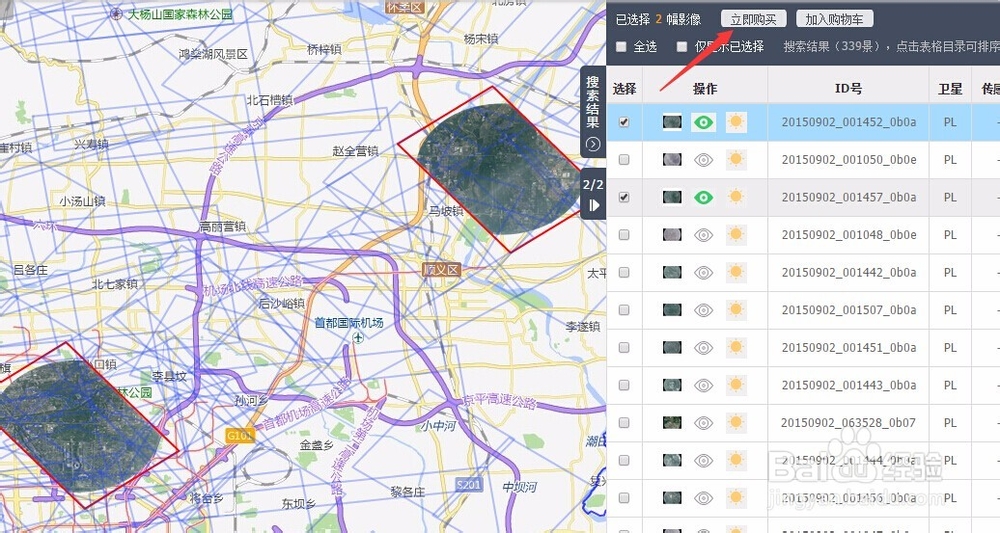This screenshot has width=1000, height=533.
Task: Collapse the 搜索结果 side panel tab
Action: [x=593, y=112]
